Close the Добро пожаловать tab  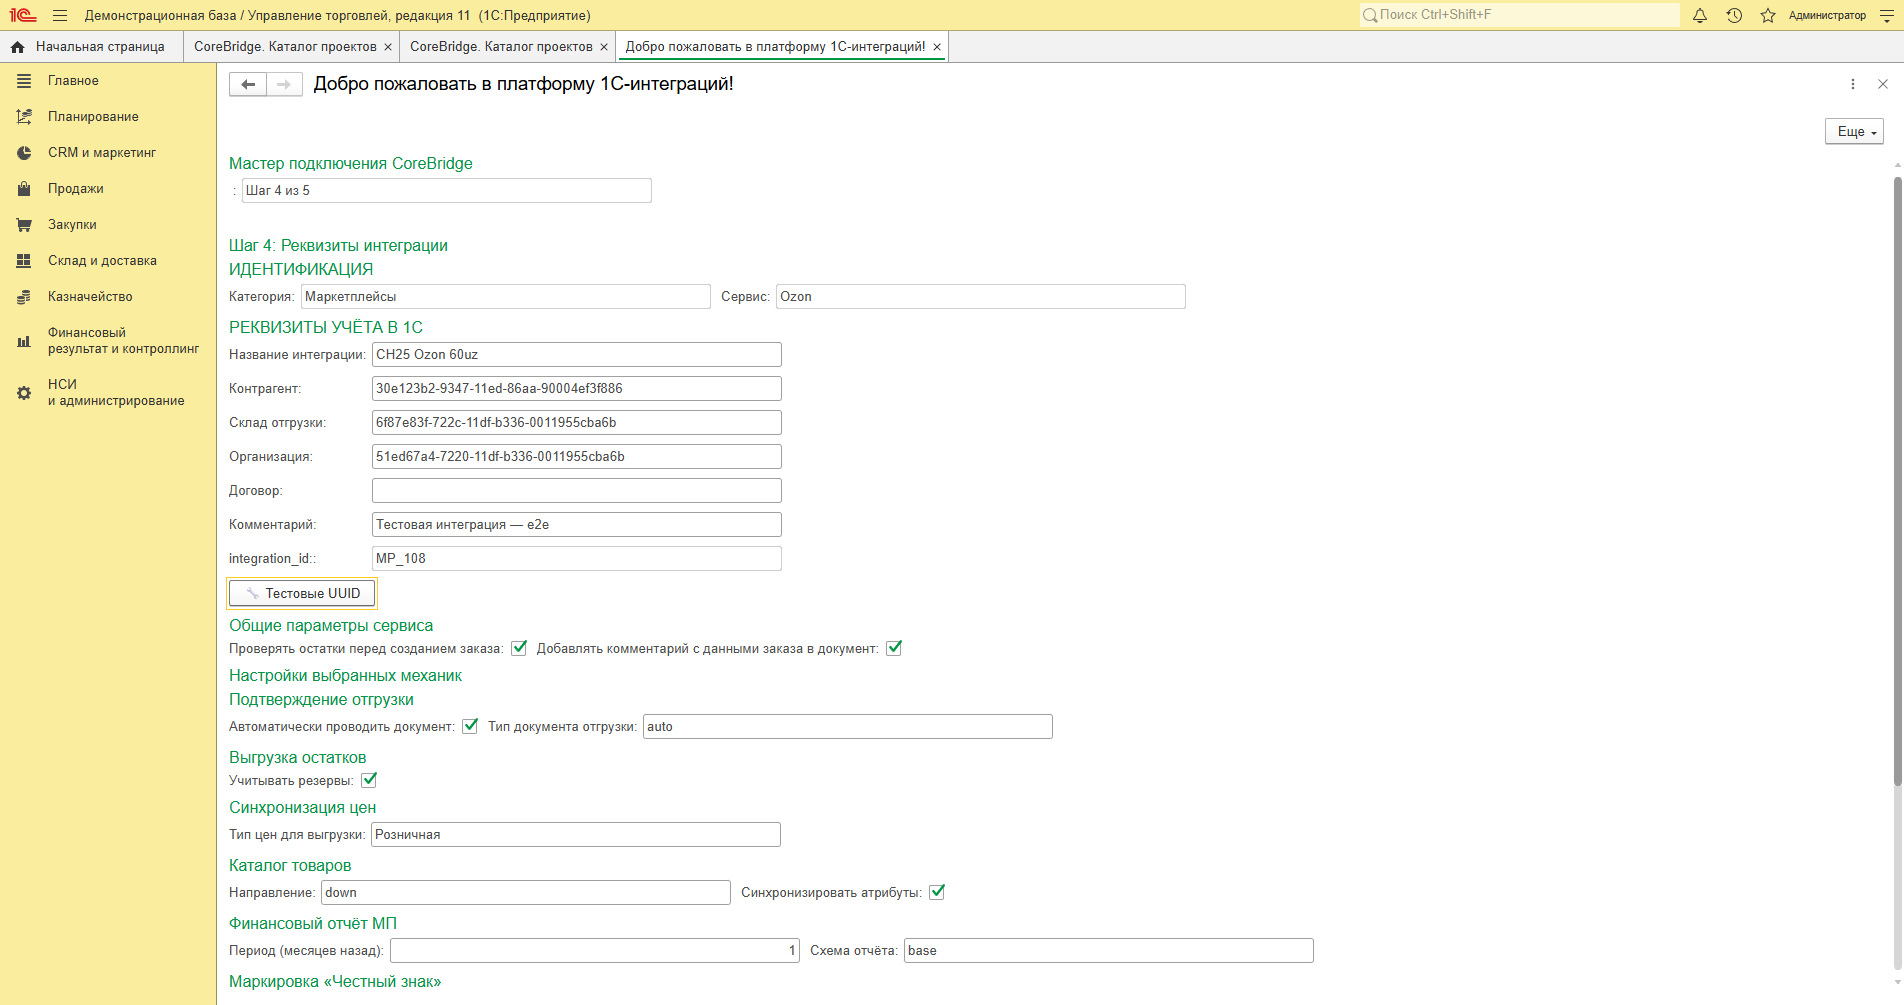pyautogui.click(x=937, y=47)
